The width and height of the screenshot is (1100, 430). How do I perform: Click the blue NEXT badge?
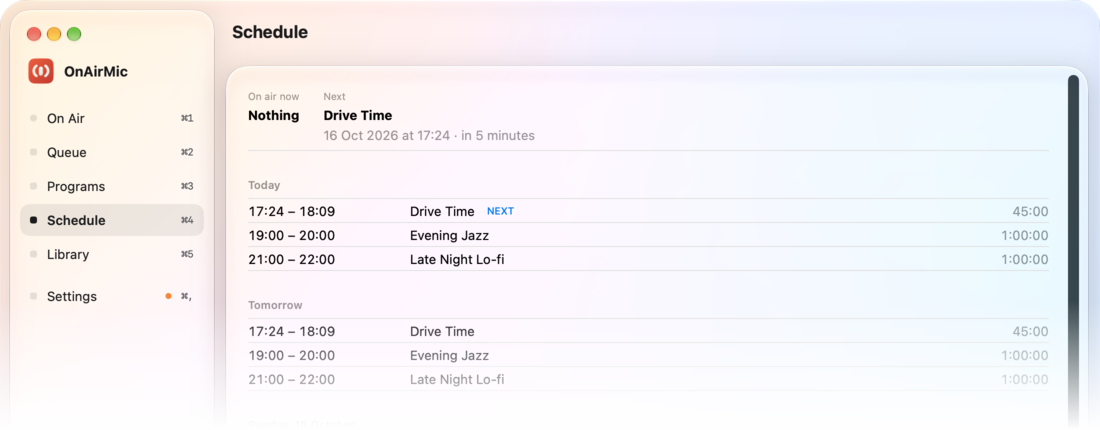[x=500, y=211]
